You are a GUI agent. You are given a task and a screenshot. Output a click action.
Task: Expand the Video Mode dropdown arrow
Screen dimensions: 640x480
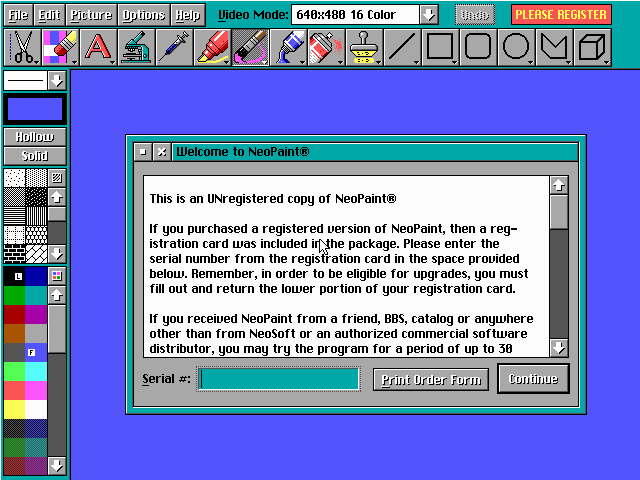coord(429,15)
